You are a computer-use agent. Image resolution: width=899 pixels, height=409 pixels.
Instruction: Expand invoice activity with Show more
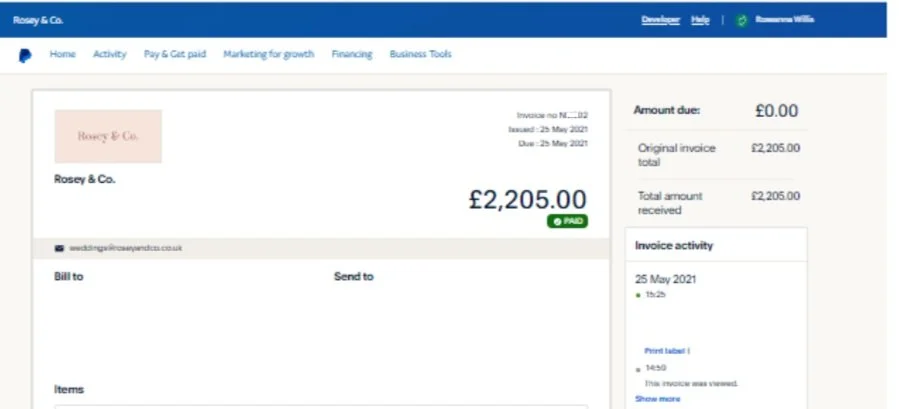pos(658,399)
